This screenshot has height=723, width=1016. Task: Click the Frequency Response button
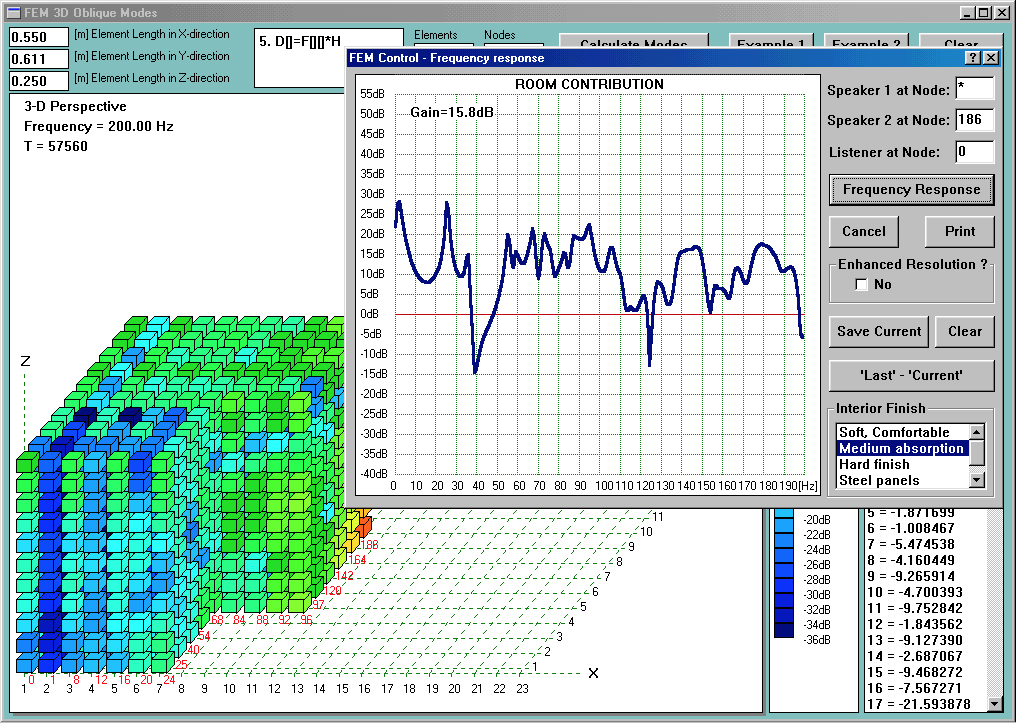click(x=911, y=190)
